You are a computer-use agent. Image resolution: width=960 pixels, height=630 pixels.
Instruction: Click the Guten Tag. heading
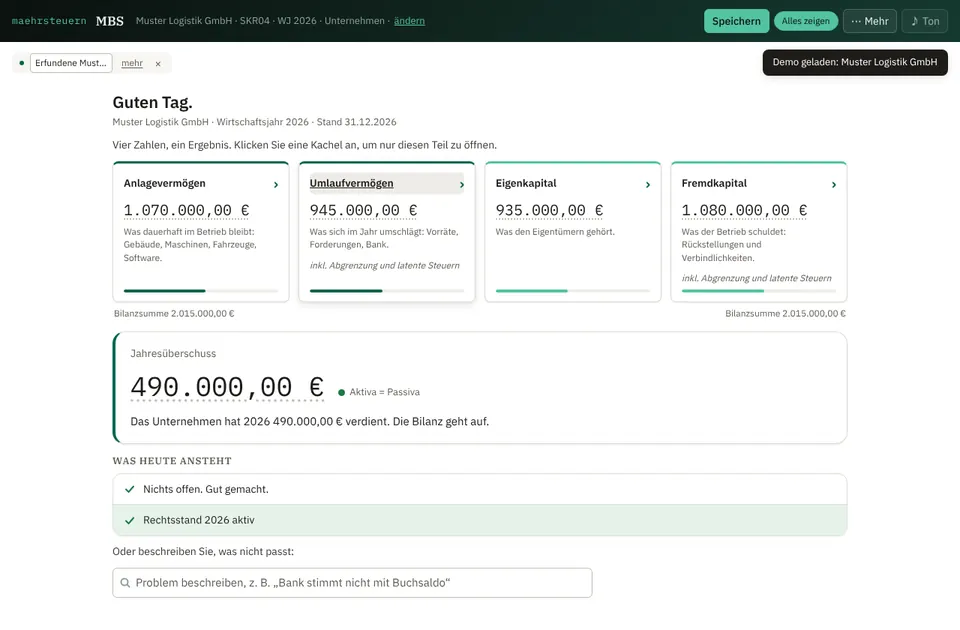coord(152,102)
